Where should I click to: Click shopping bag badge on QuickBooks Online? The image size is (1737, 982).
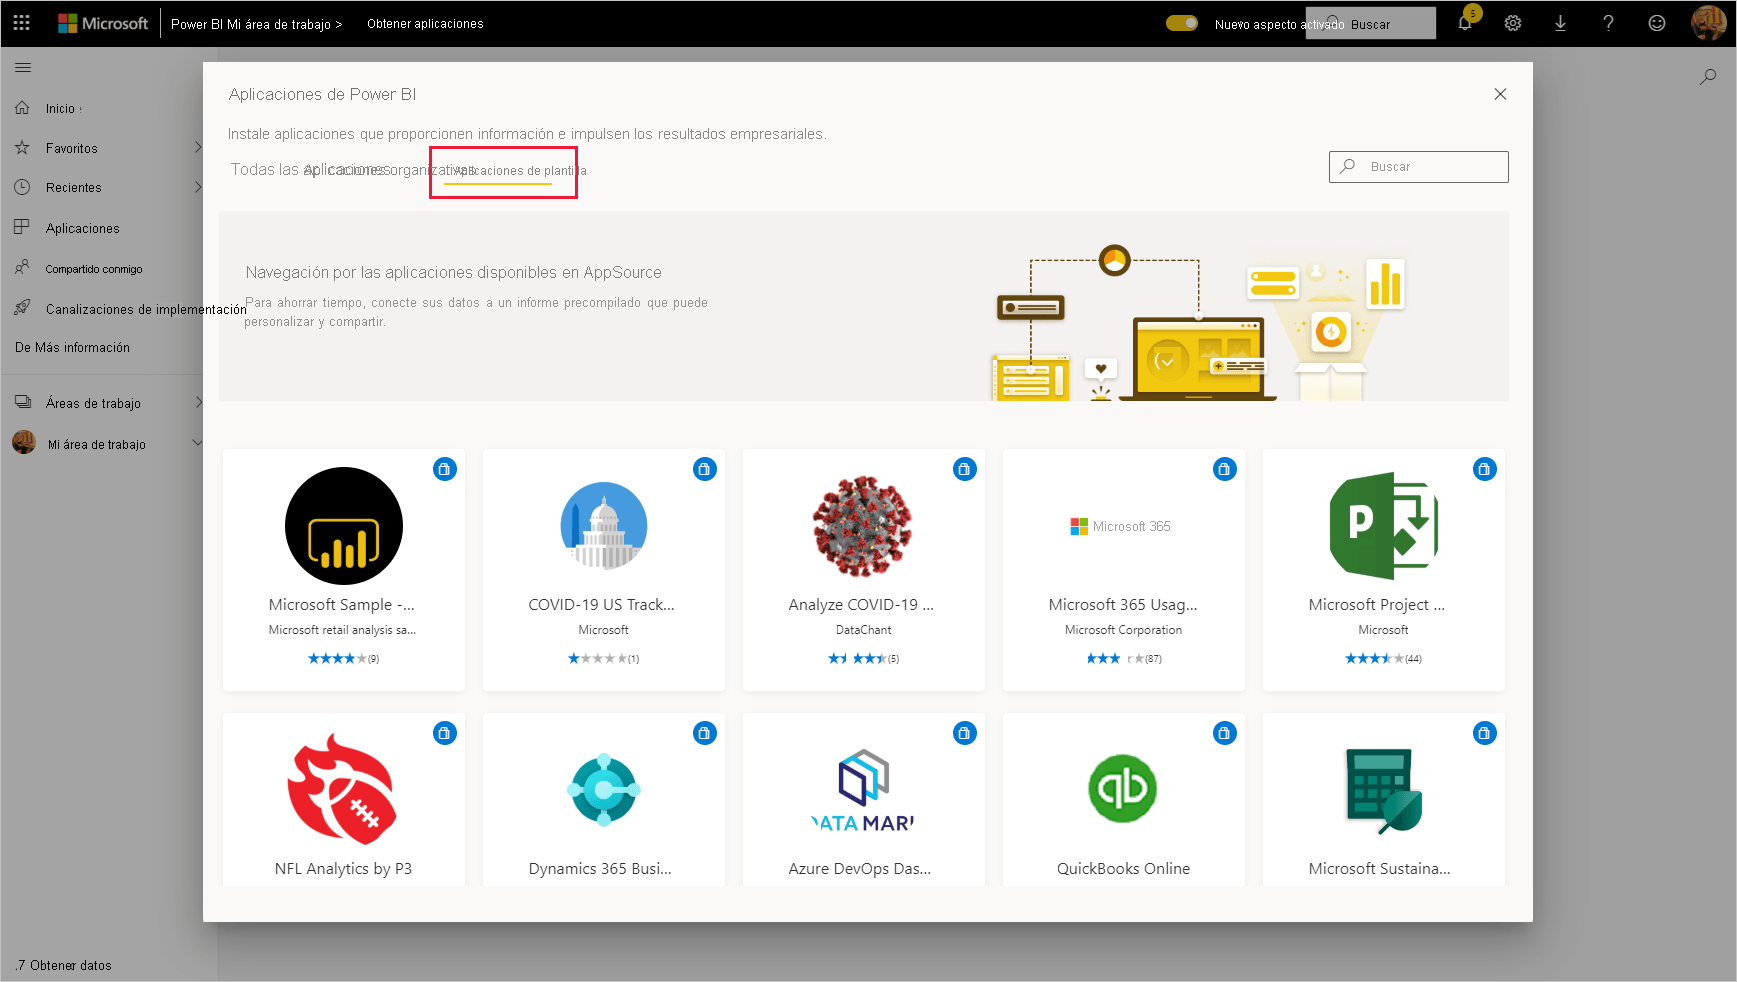point(1225,733)
